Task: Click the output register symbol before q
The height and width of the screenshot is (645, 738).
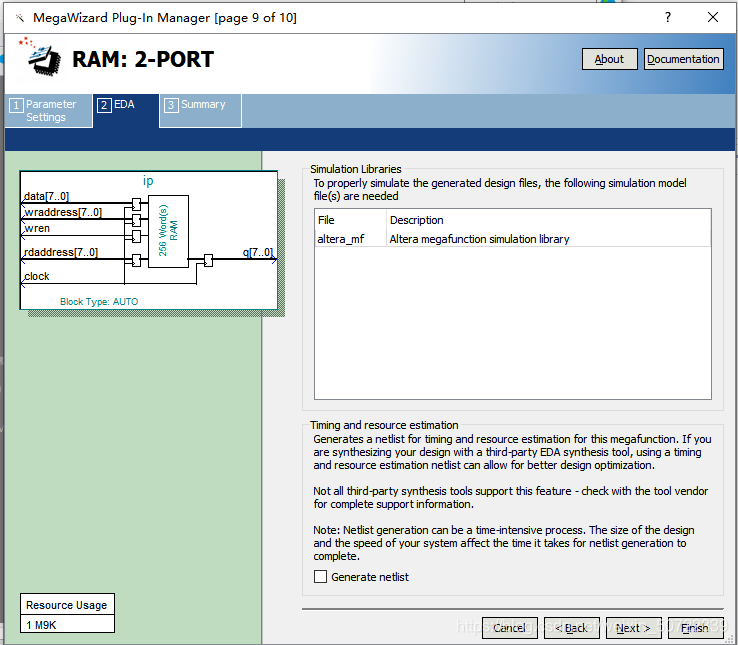Action: tap(208, 260)
